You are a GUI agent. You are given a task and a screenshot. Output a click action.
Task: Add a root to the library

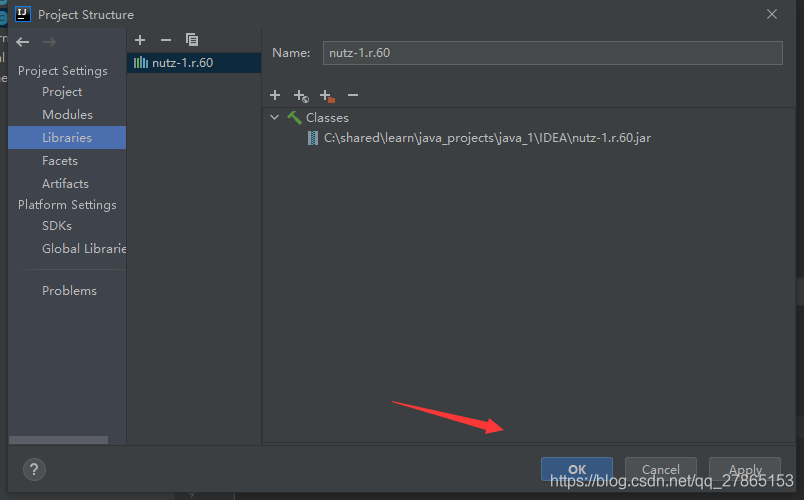coord(275,95)
